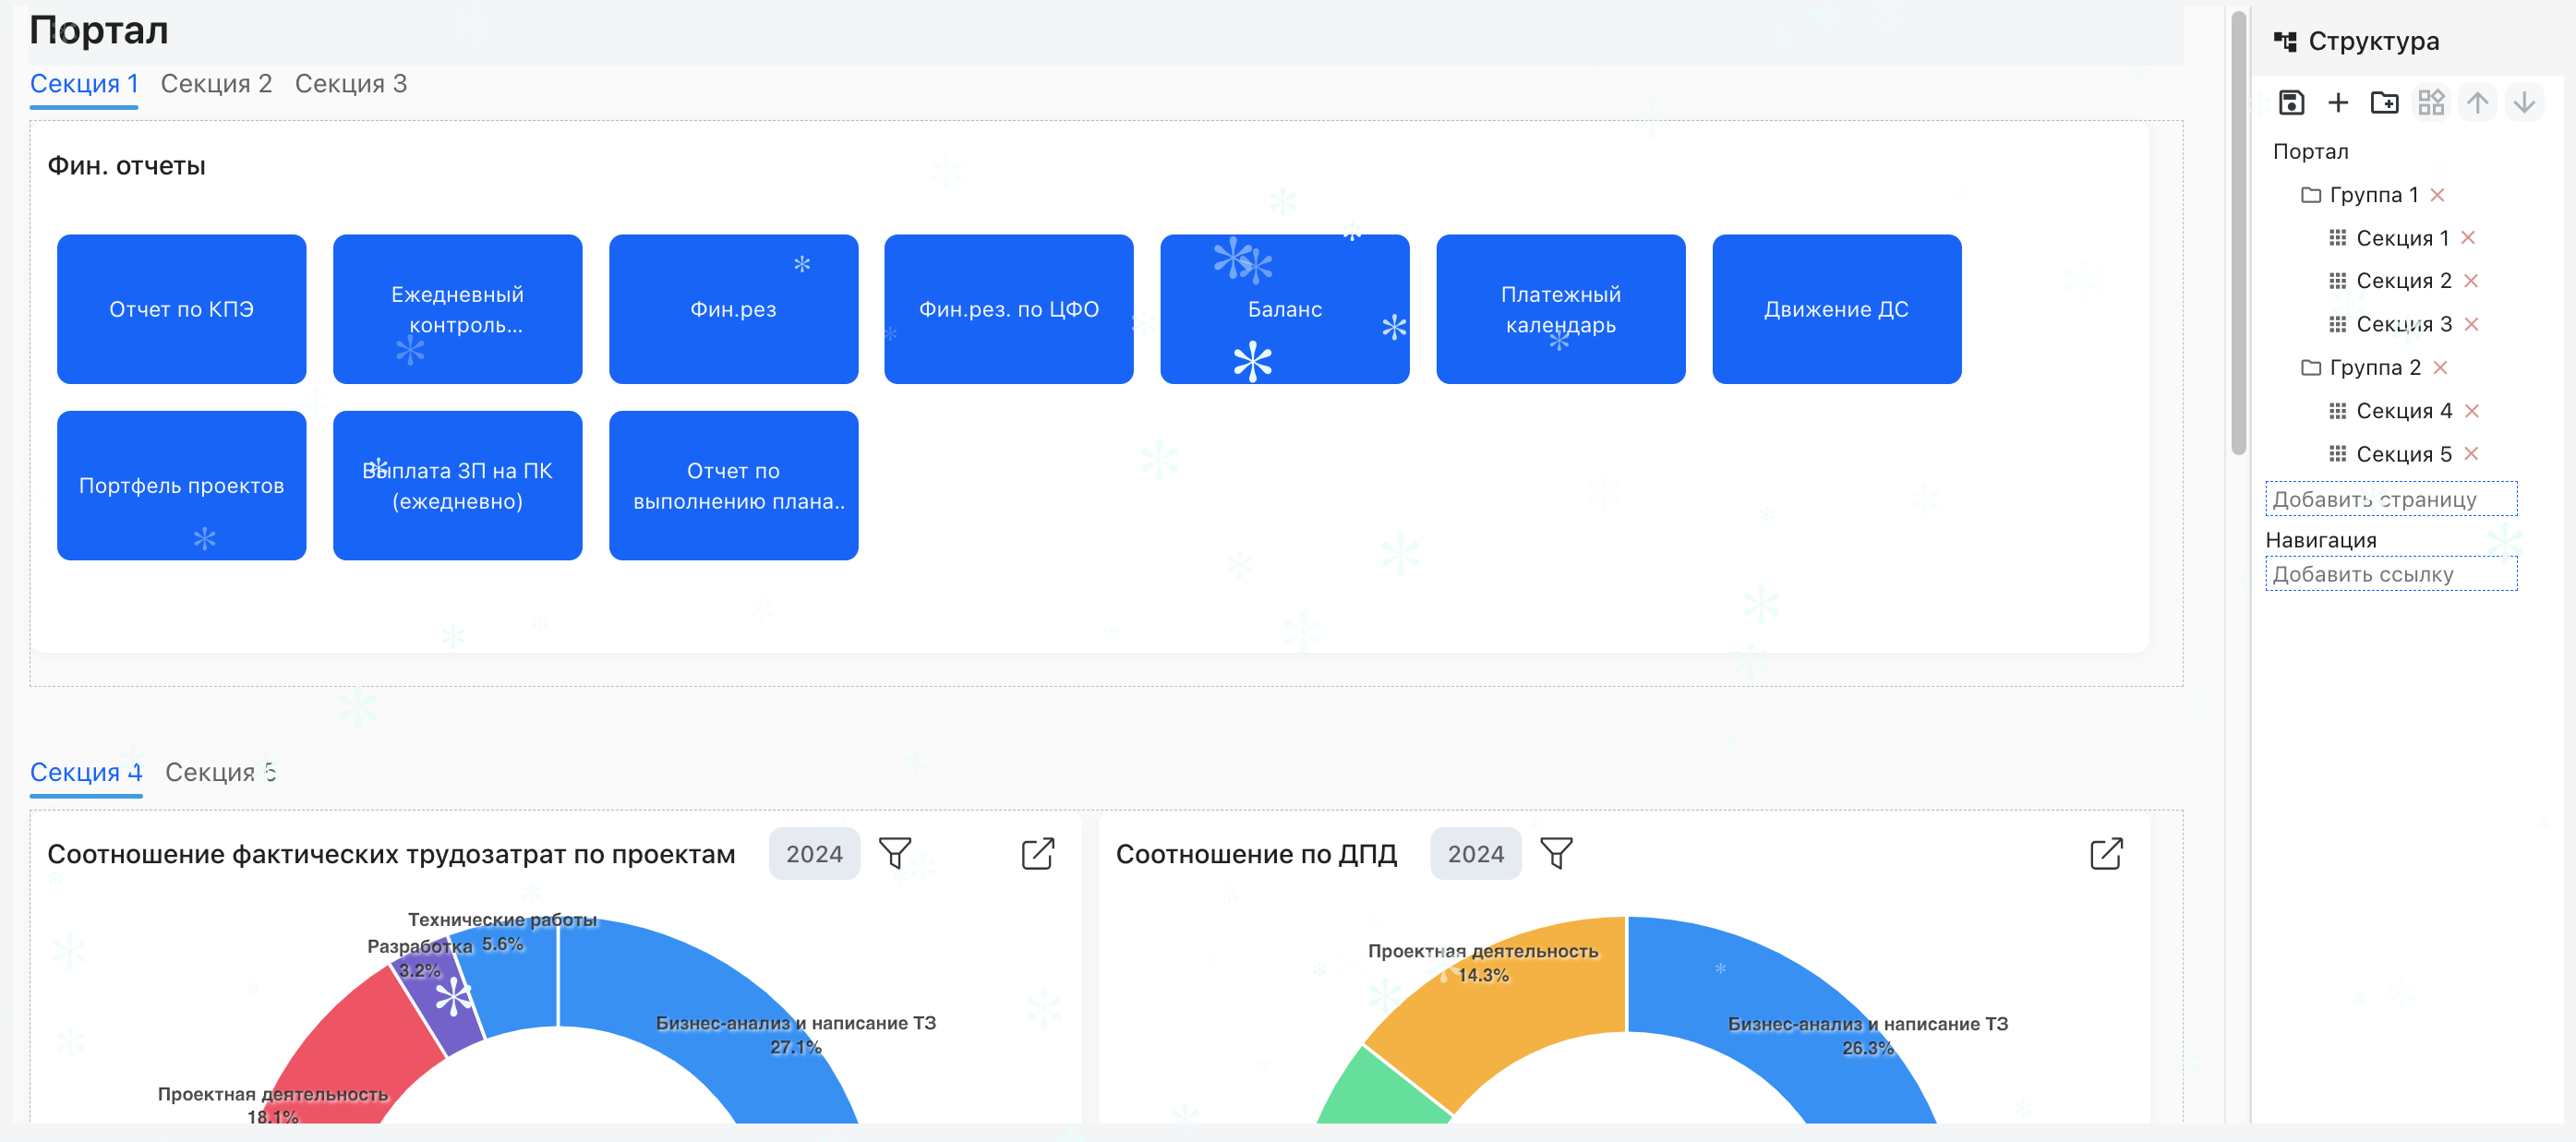Click the widgets grid icon in Структура toolbar

pos(2431,103)
